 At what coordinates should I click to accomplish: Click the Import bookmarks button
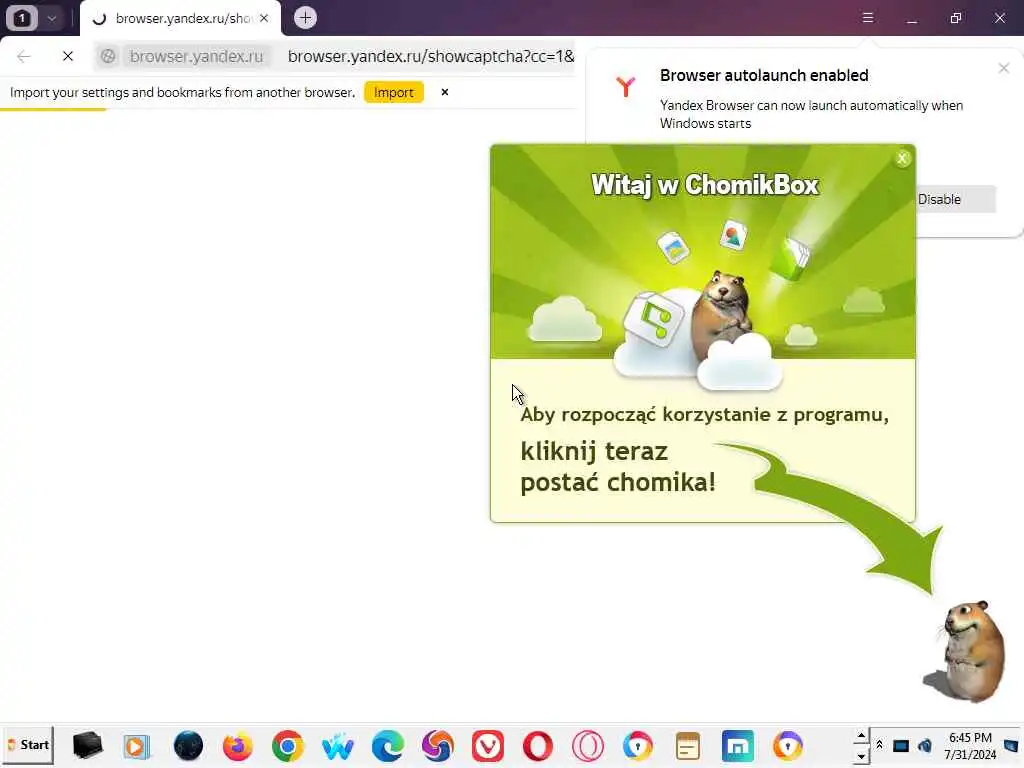pyautogui.click(x=394, y=92)
